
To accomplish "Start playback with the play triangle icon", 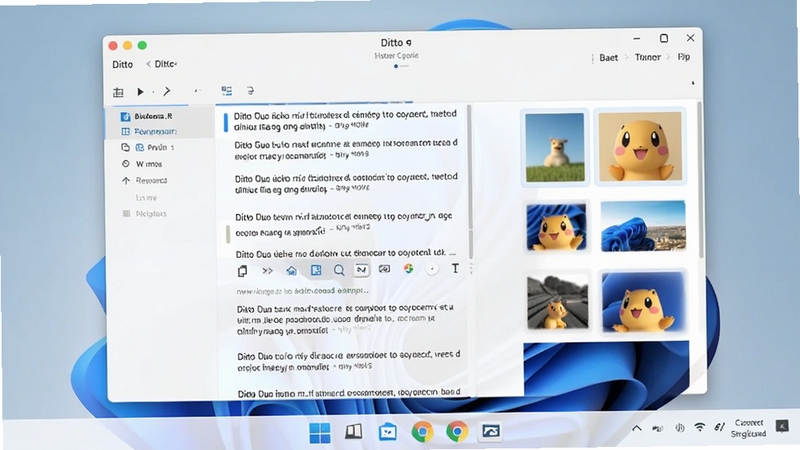I will tap(140, 92).
